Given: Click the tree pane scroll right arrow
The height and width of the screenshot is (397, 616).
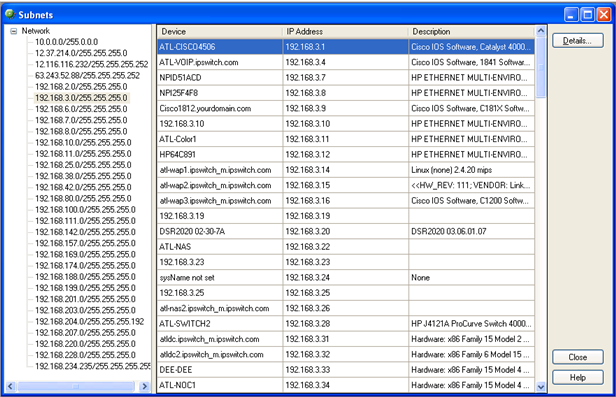Looking at the screenshot, I should (x=145, y=386).
